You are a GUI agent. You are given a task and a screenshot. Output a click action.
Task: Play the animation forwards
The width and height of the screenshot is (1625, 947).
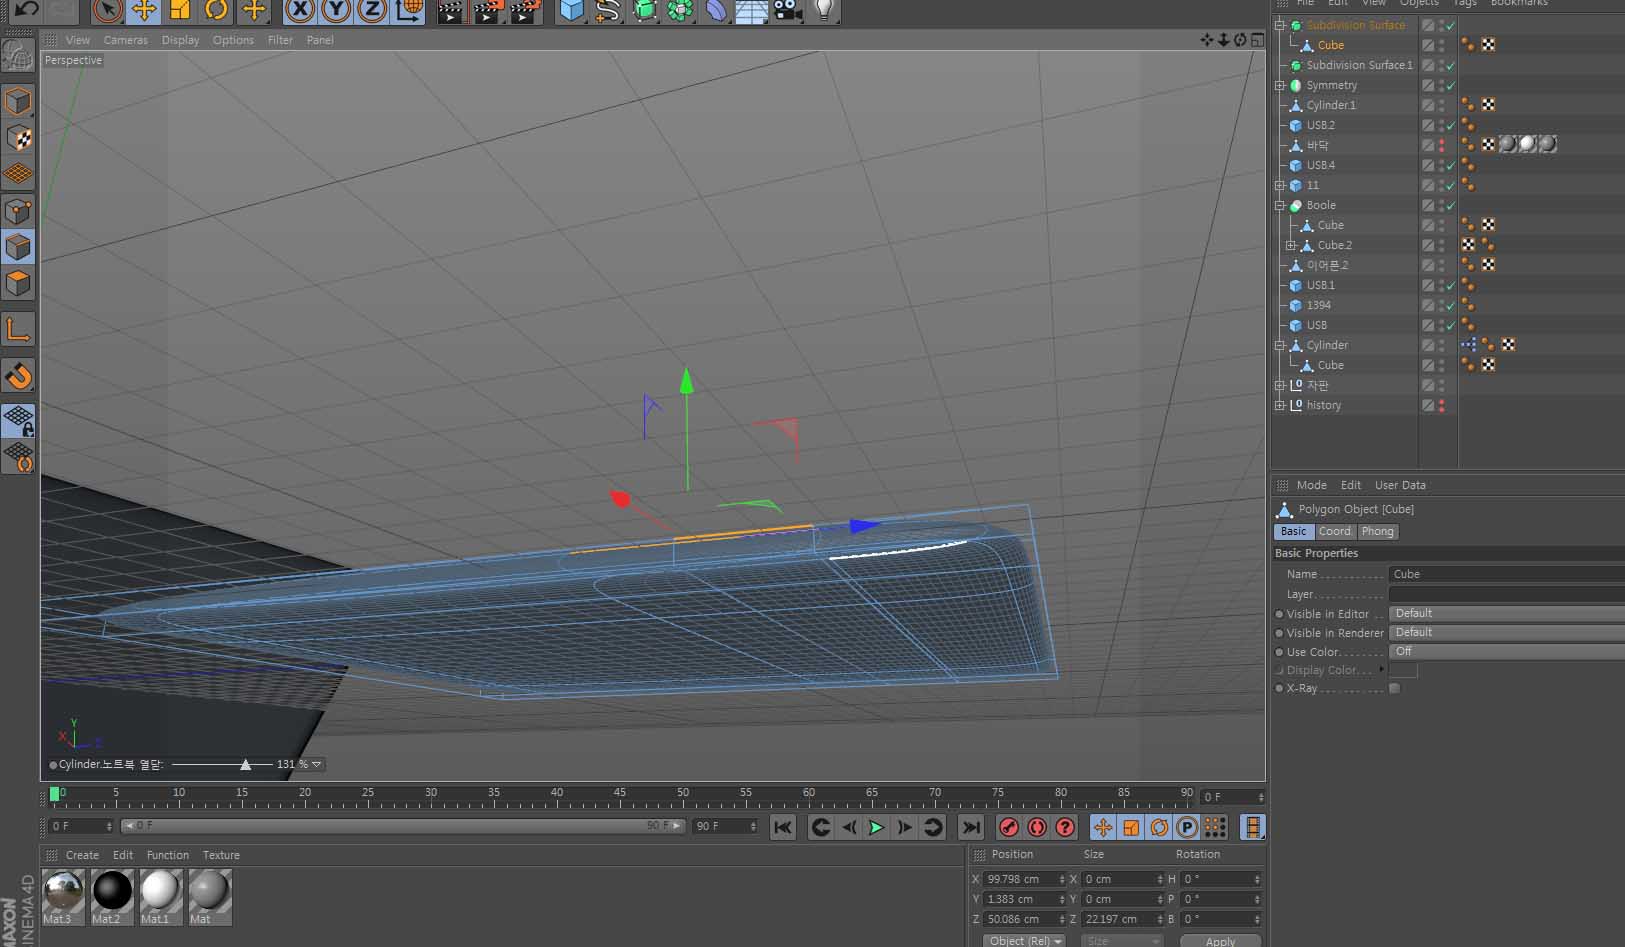[876, 827]
